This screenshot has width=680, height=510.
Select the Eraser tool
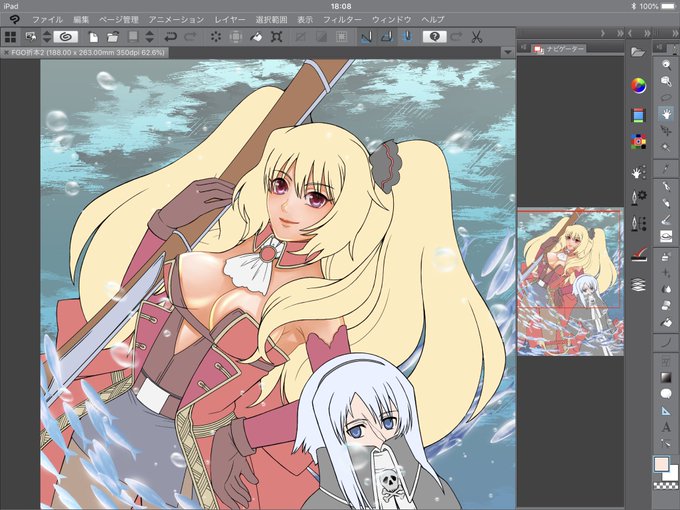[666, 307]
